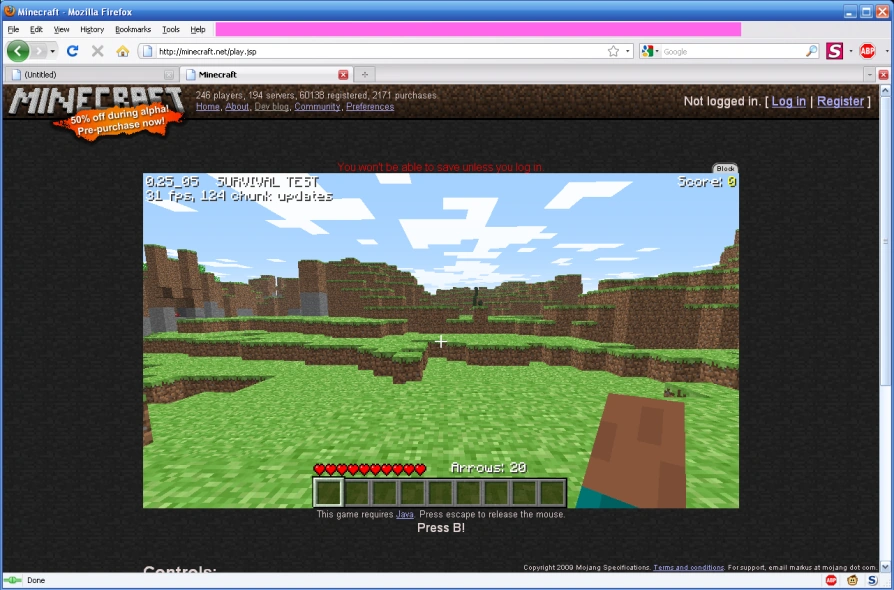894x590 pixels.
Task: Switch to the (Untitled) tab
Action: click(91, 75)
